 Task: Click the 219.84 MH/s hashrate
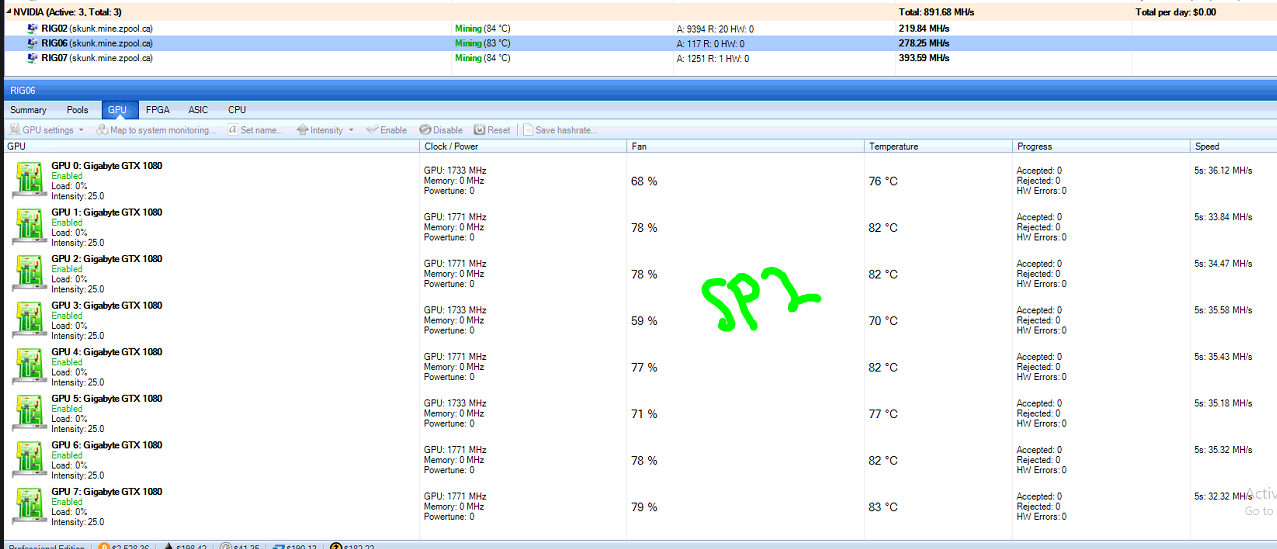(924, 29)
